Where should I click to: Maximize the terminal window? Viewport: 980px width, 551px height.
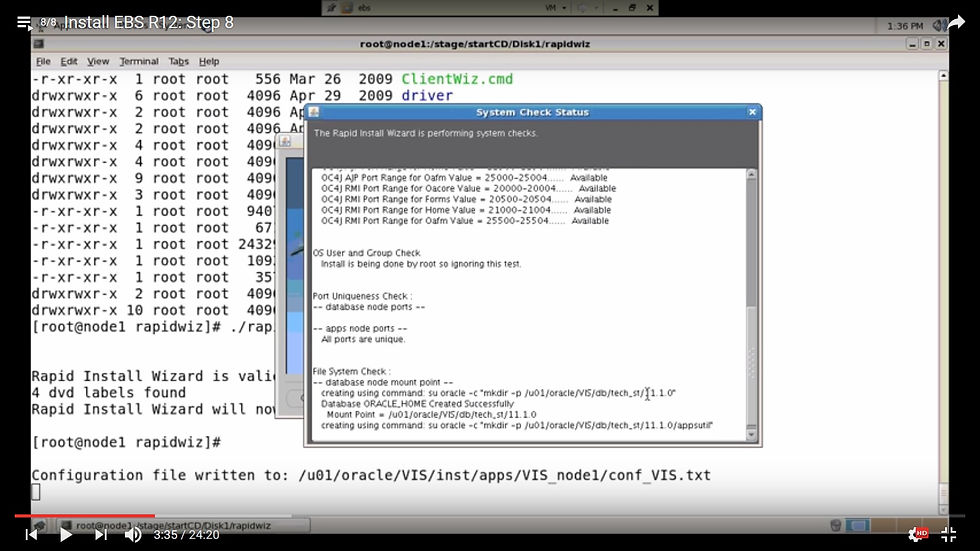pos(927,44)
